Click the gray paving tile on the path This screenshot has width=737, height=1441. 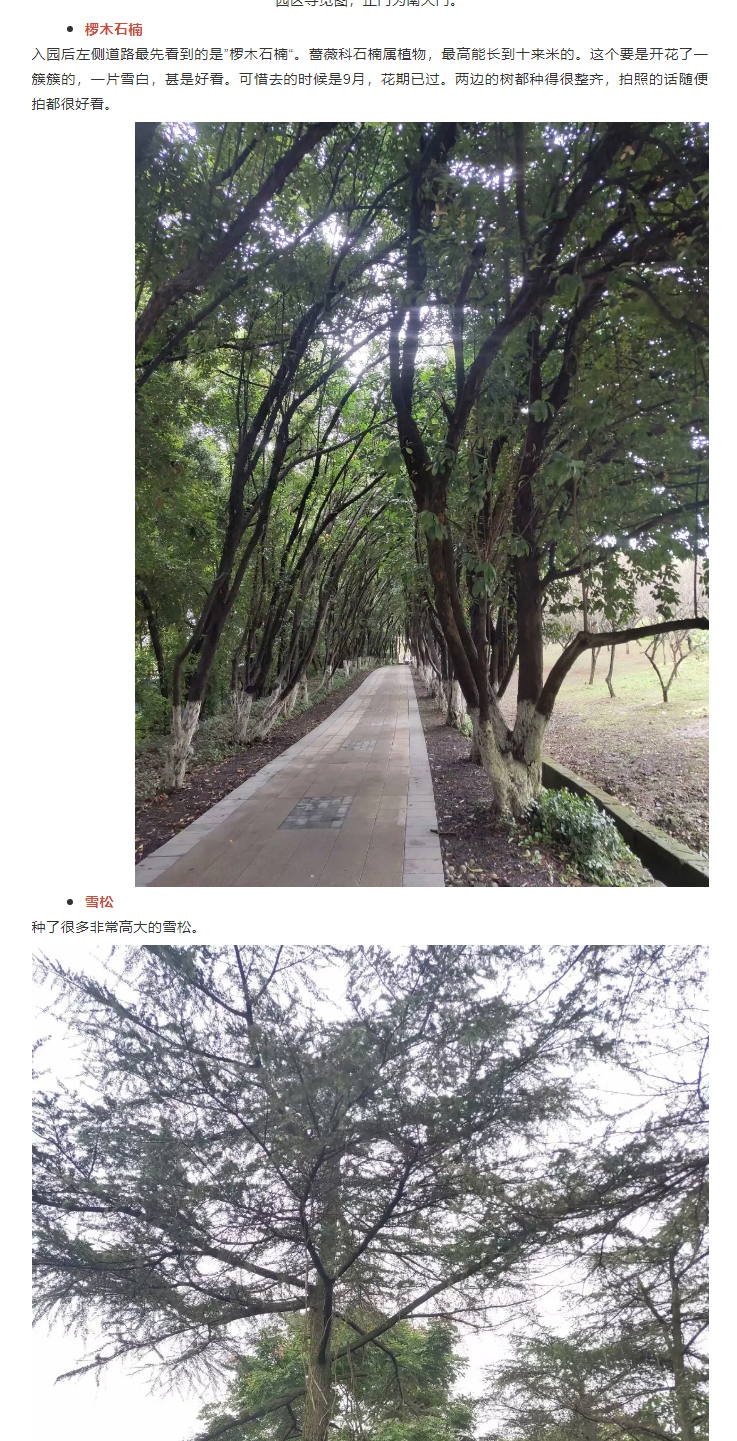click(316, 812)
